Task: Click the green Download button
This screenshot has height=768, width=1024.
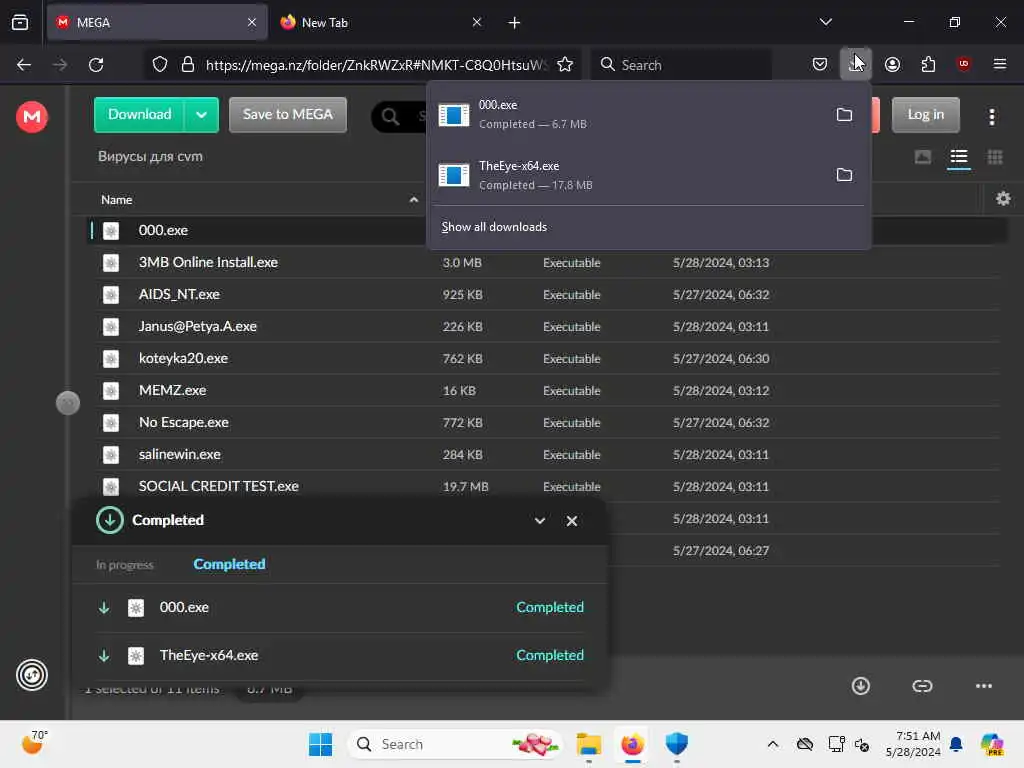Action: point(139,115)
